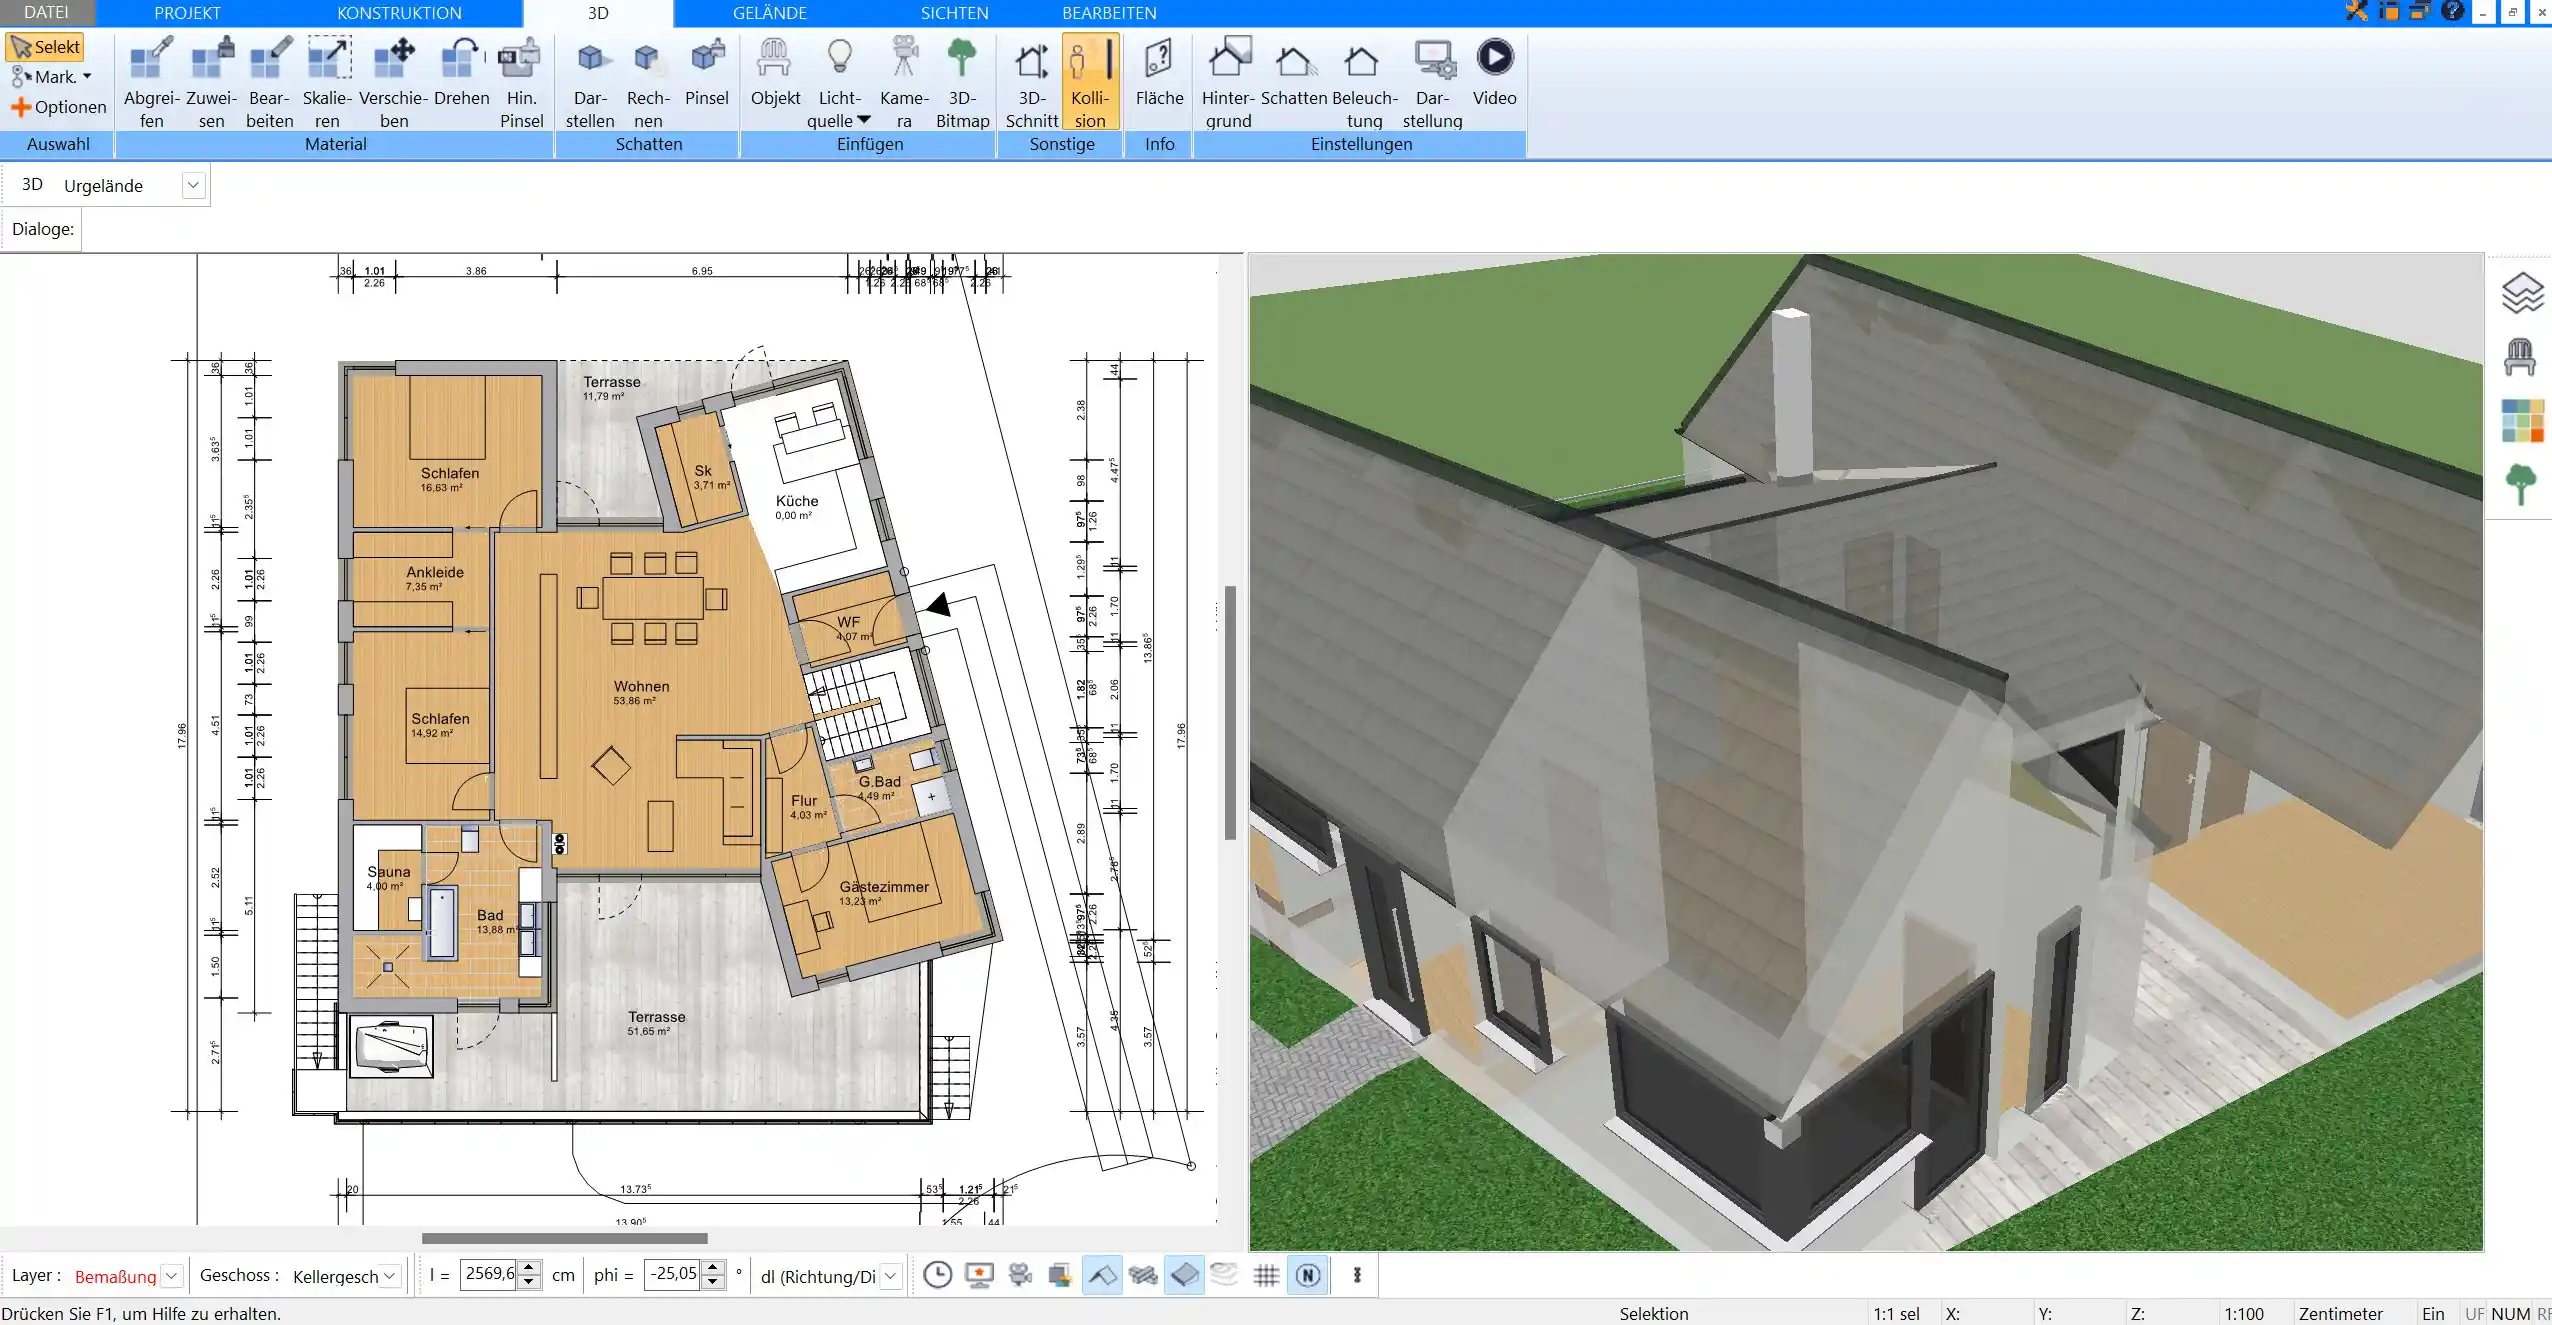The height and width of the screenshot is (1325, 2552).
Task: Click the plan view vertical scrollbar
Action: pos(1230,712)
